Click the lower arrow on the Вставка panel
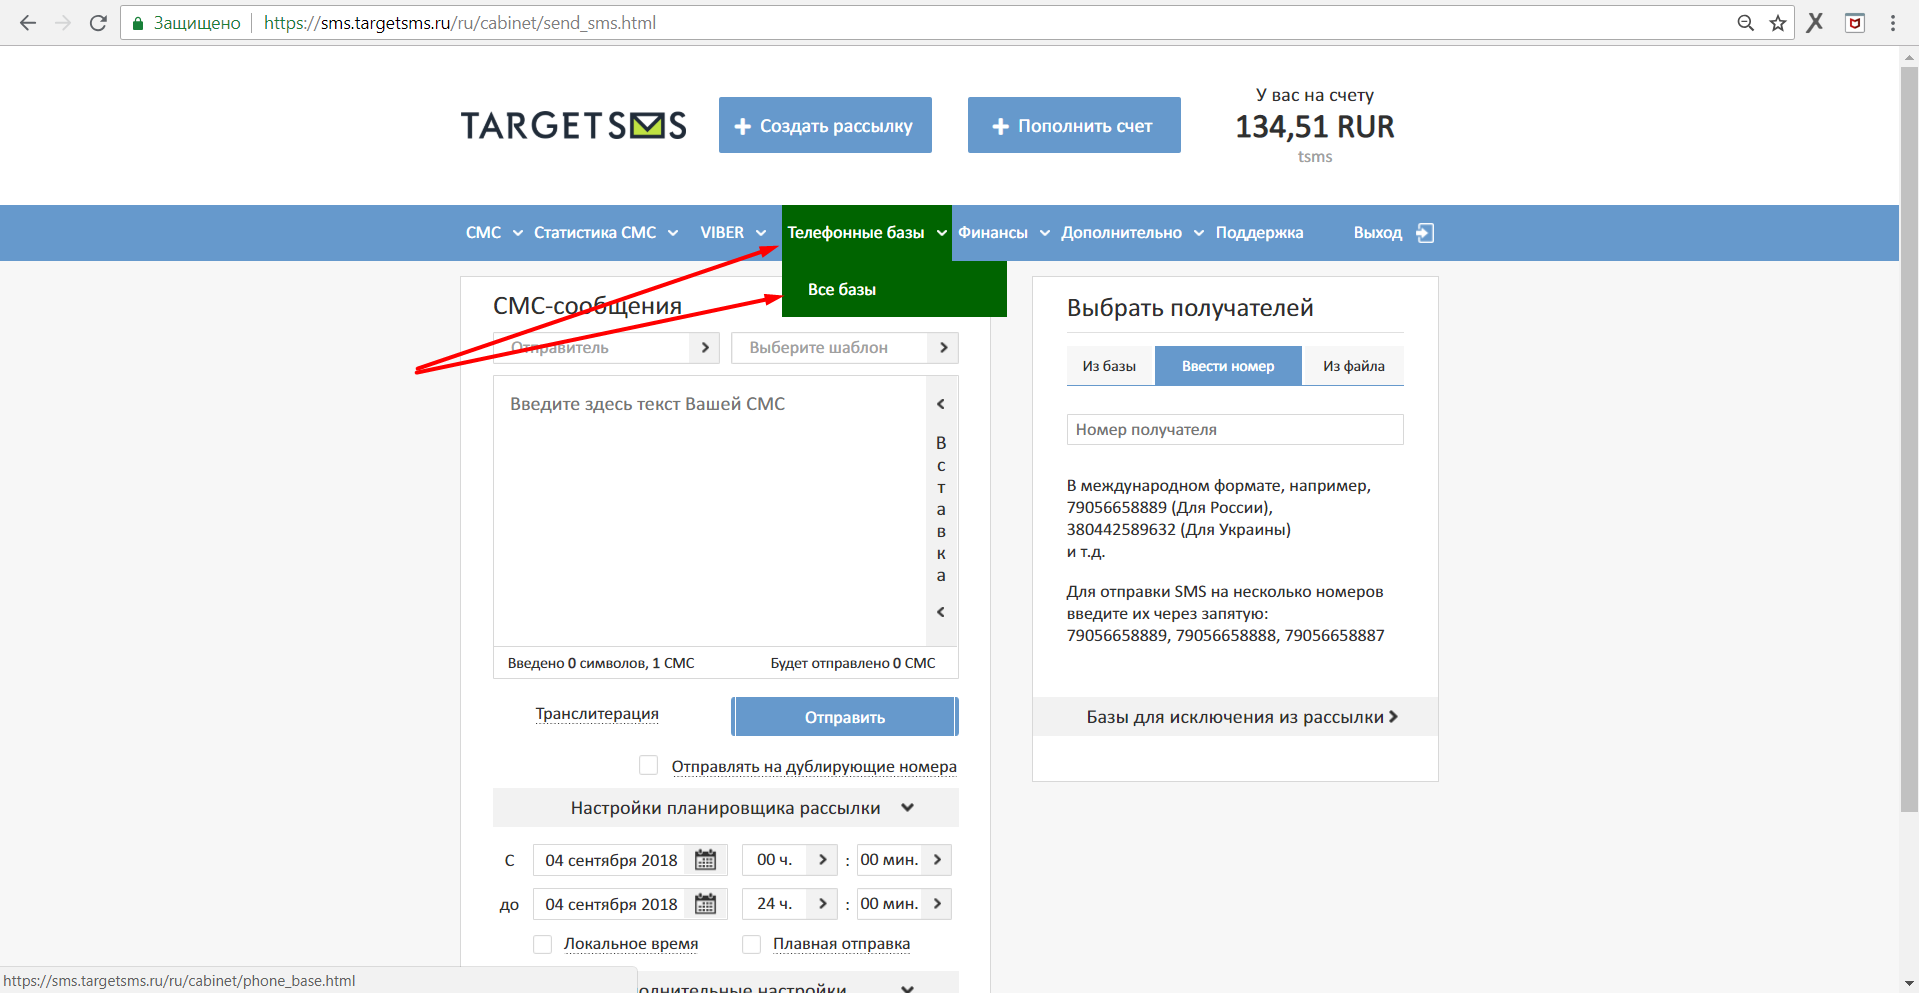 pyautogui.click(x=941, y=612)
